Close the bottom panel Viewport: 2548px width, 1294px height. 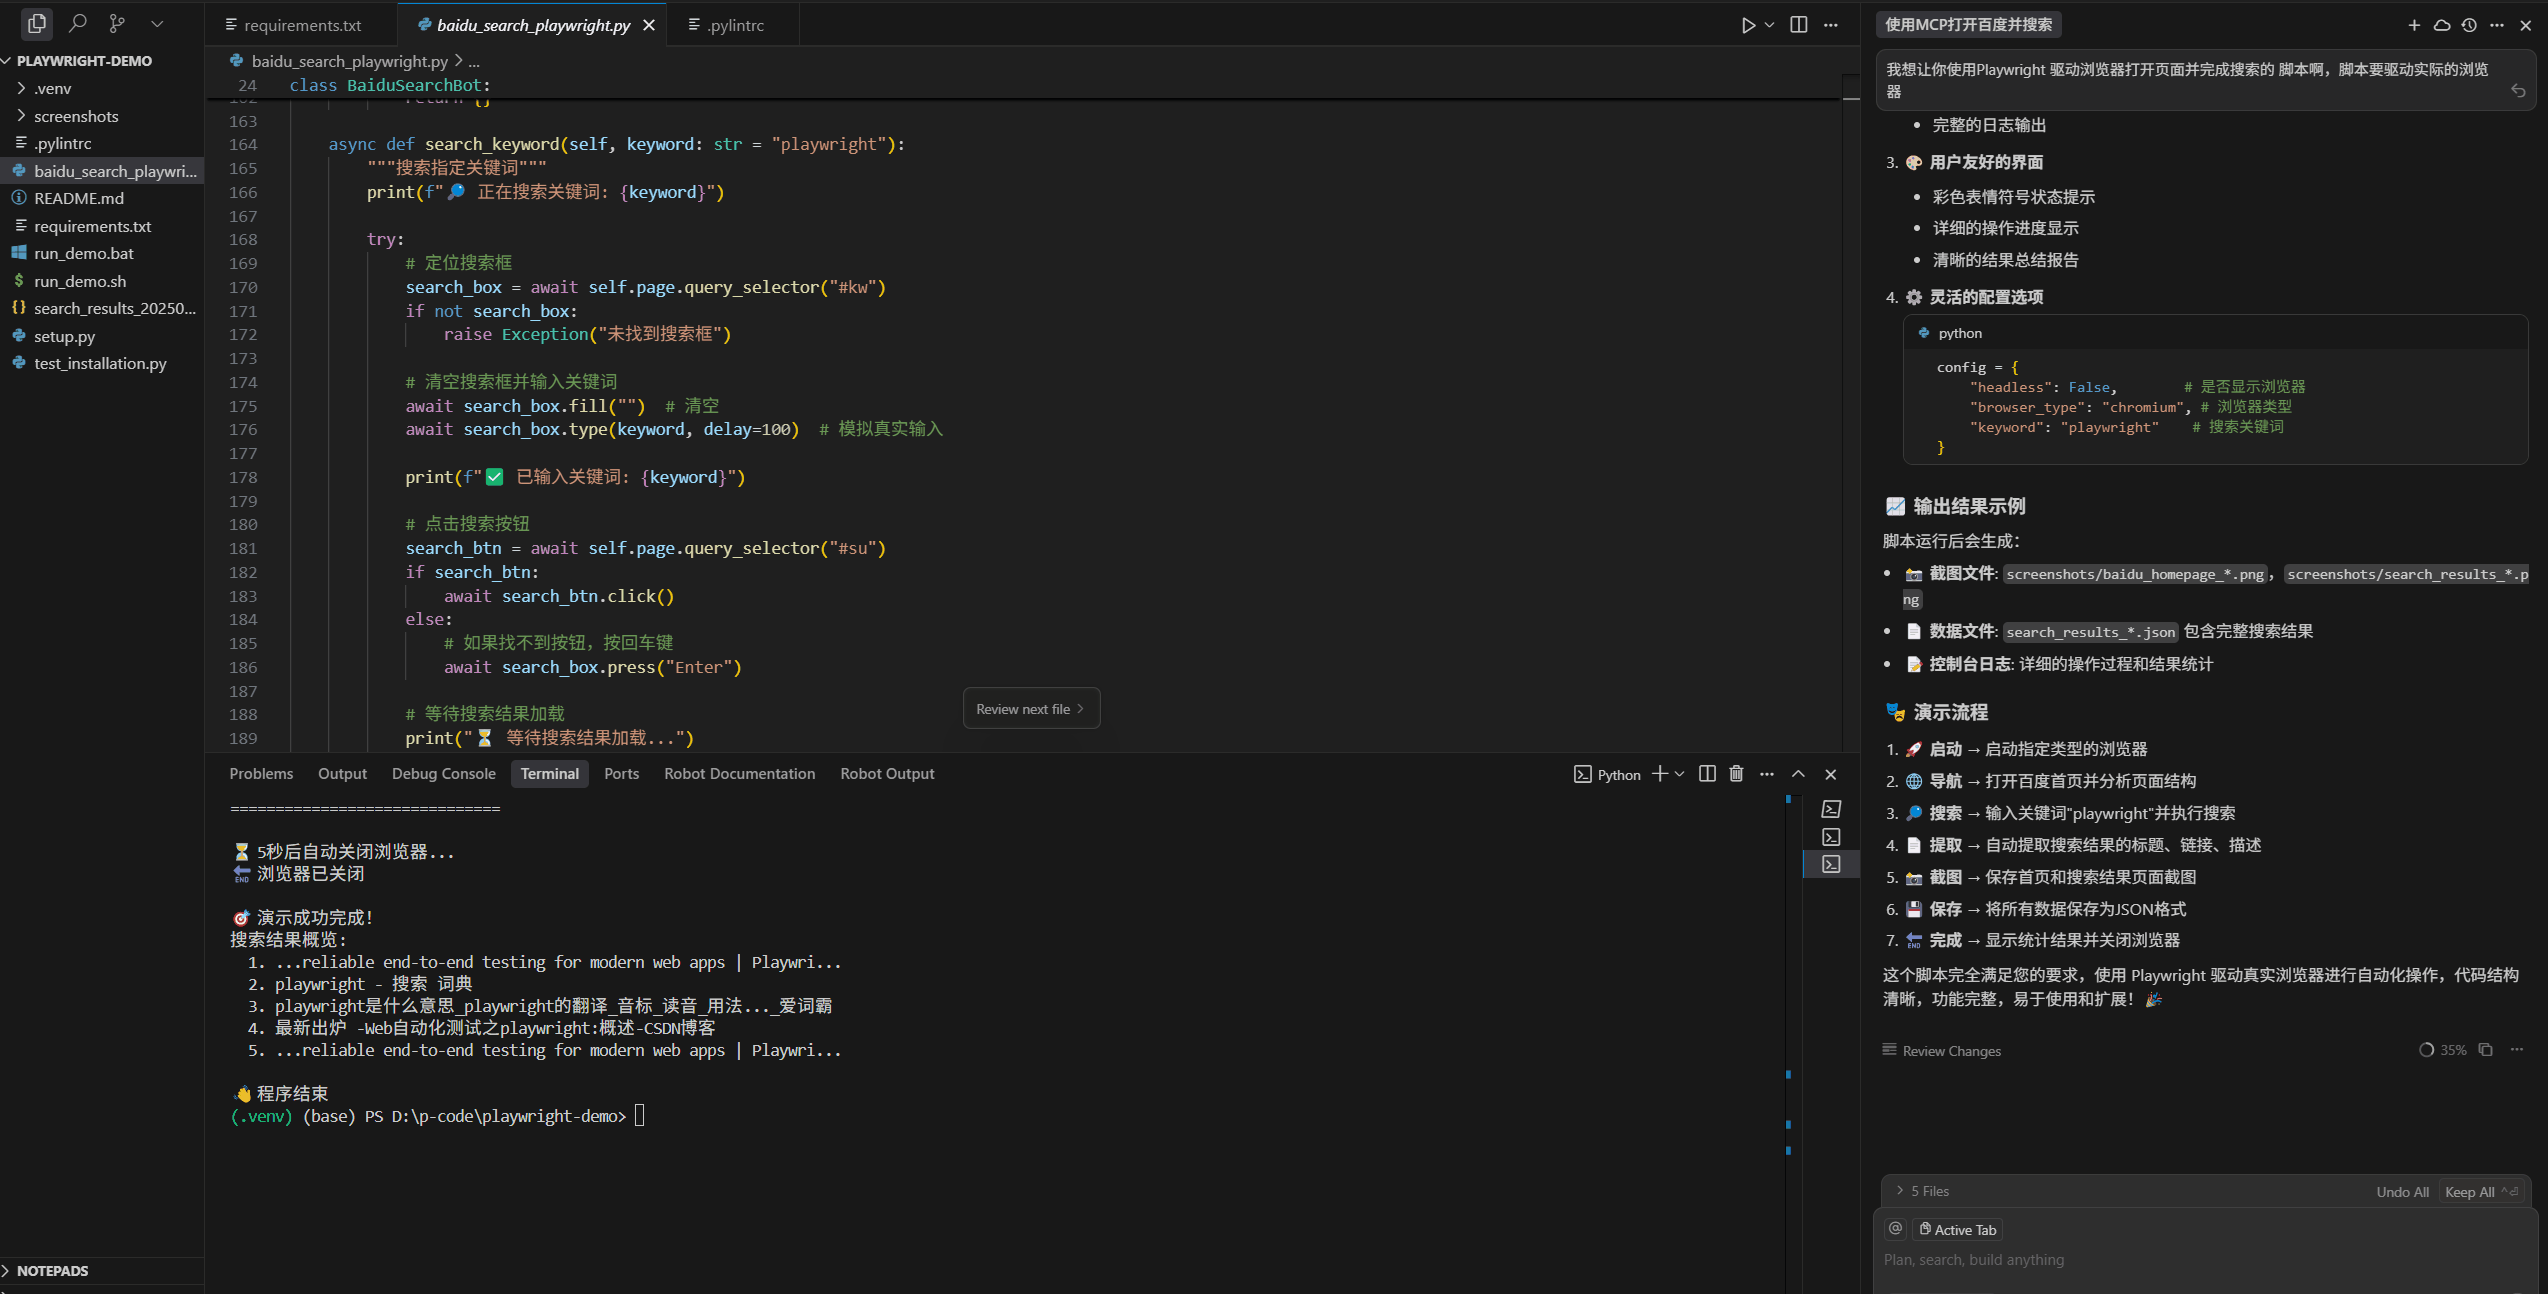point(1831,774)
